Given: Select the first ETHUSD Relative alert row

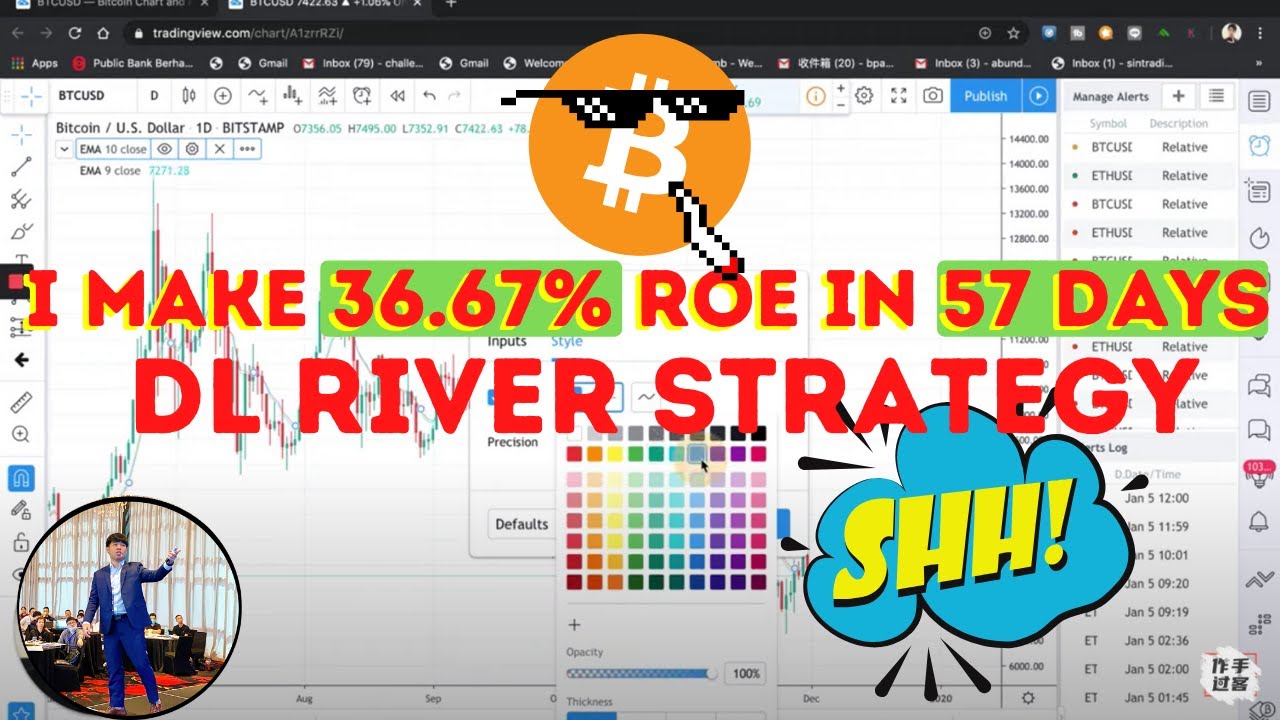Looking at the screenshot, I should pos(1150,176).
